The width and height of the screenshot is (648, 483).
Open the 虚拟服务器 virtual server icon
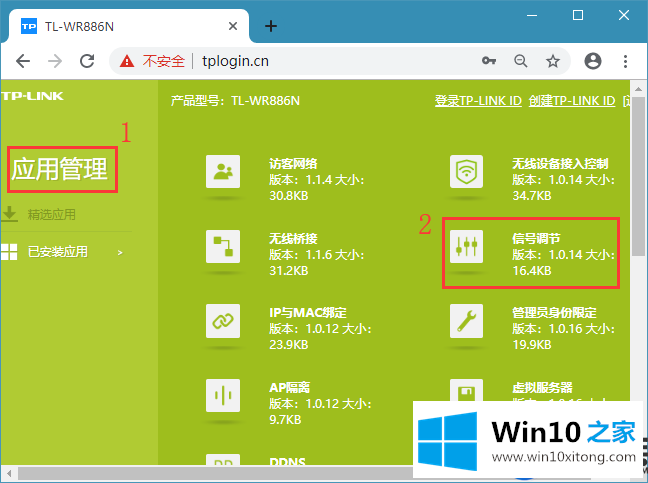click(466, 393)
